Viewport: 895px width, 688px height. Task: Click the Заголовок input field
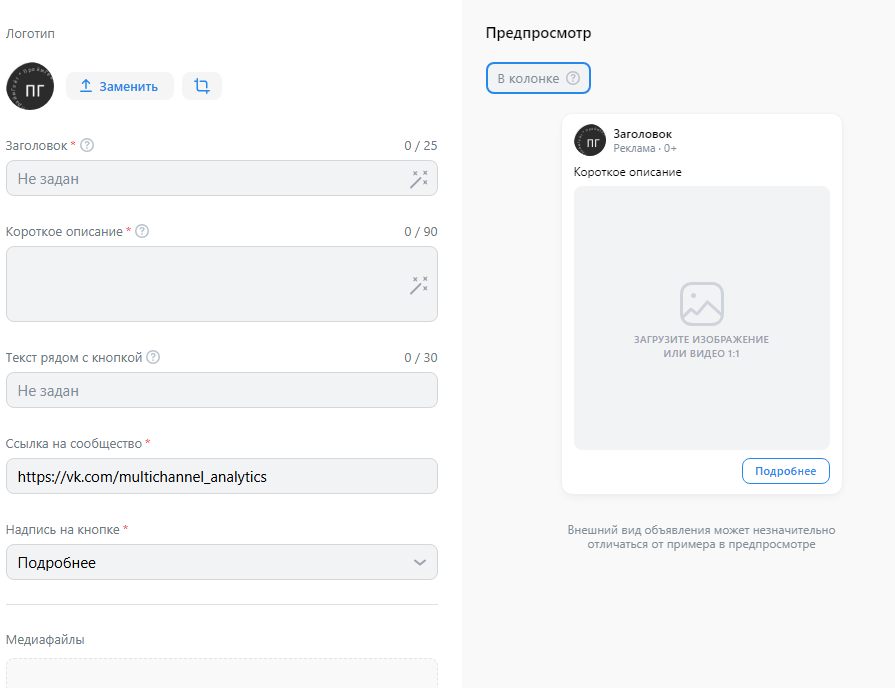[221, 178]
